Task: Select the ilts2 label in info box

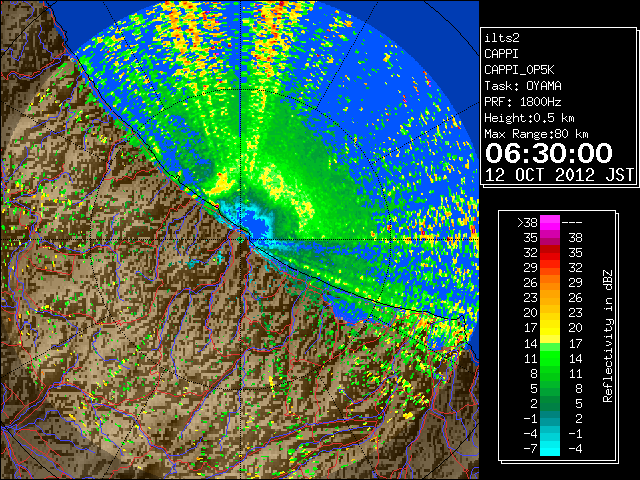Action: (x=502, y=38)
